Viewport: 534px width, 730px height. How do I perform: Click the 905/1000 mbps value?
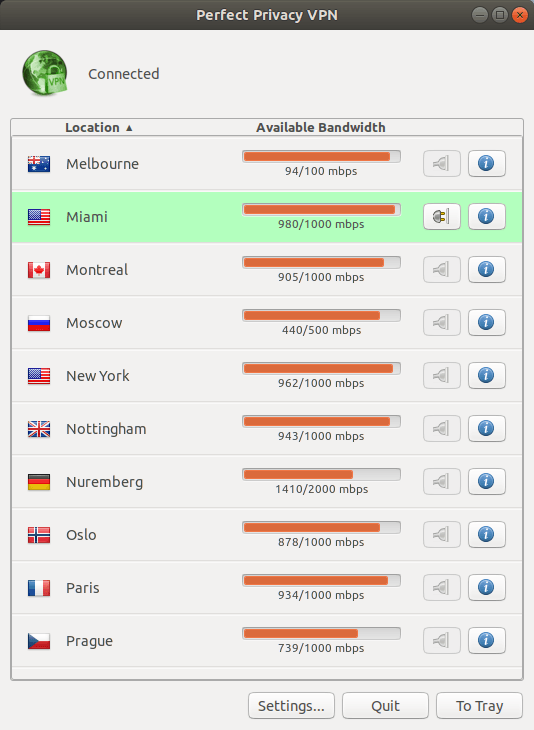click(x=321, y=277)
